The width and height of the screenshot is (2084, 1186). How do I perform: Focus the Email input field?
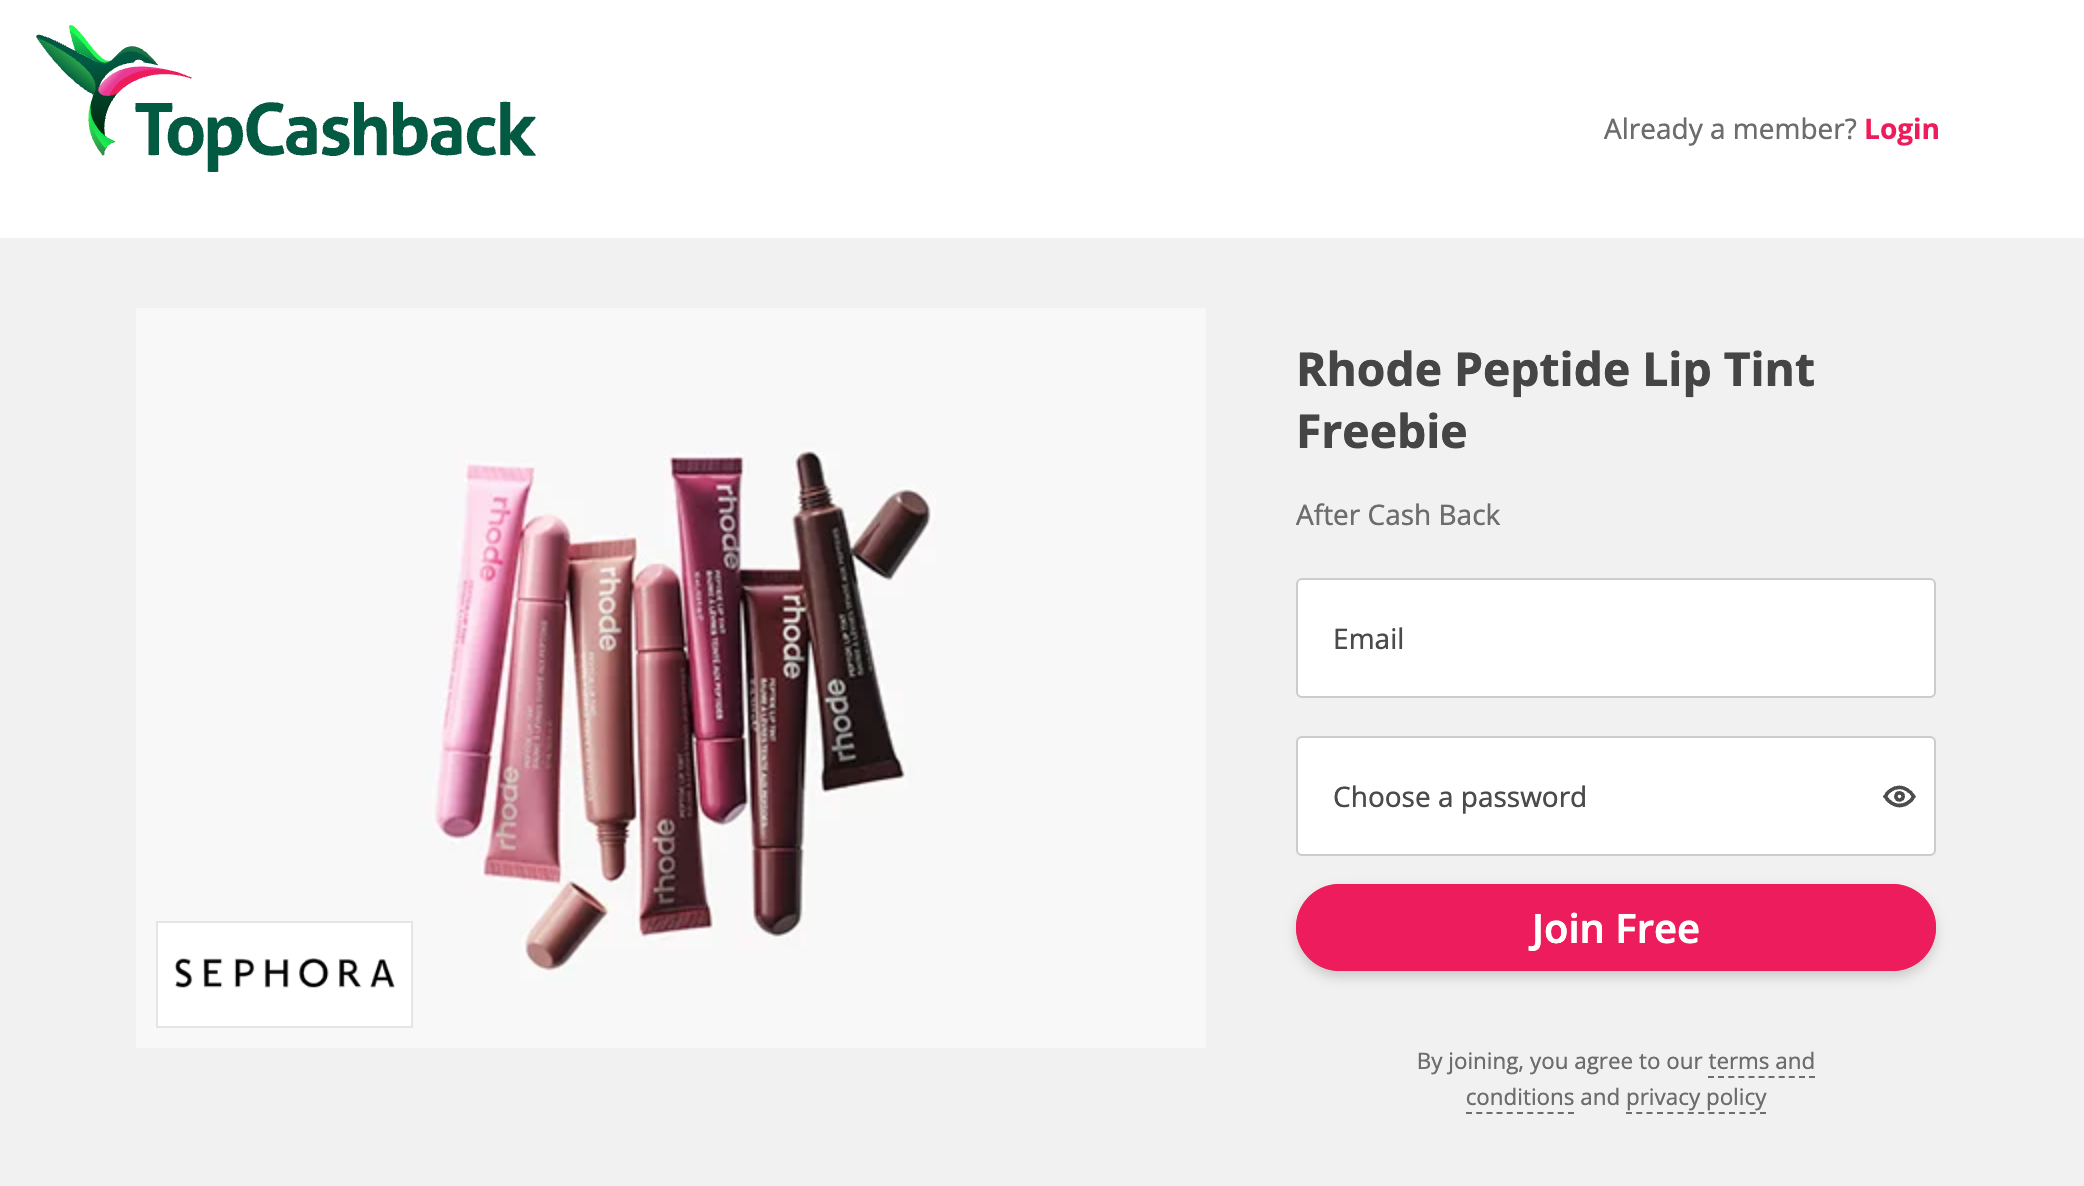click(1615, 638)
